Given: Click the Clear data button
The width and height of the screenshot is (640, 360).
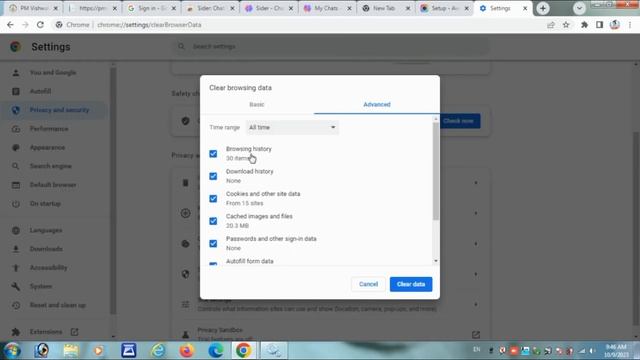Looking at the screenshot, I should [x=411, y=284].
